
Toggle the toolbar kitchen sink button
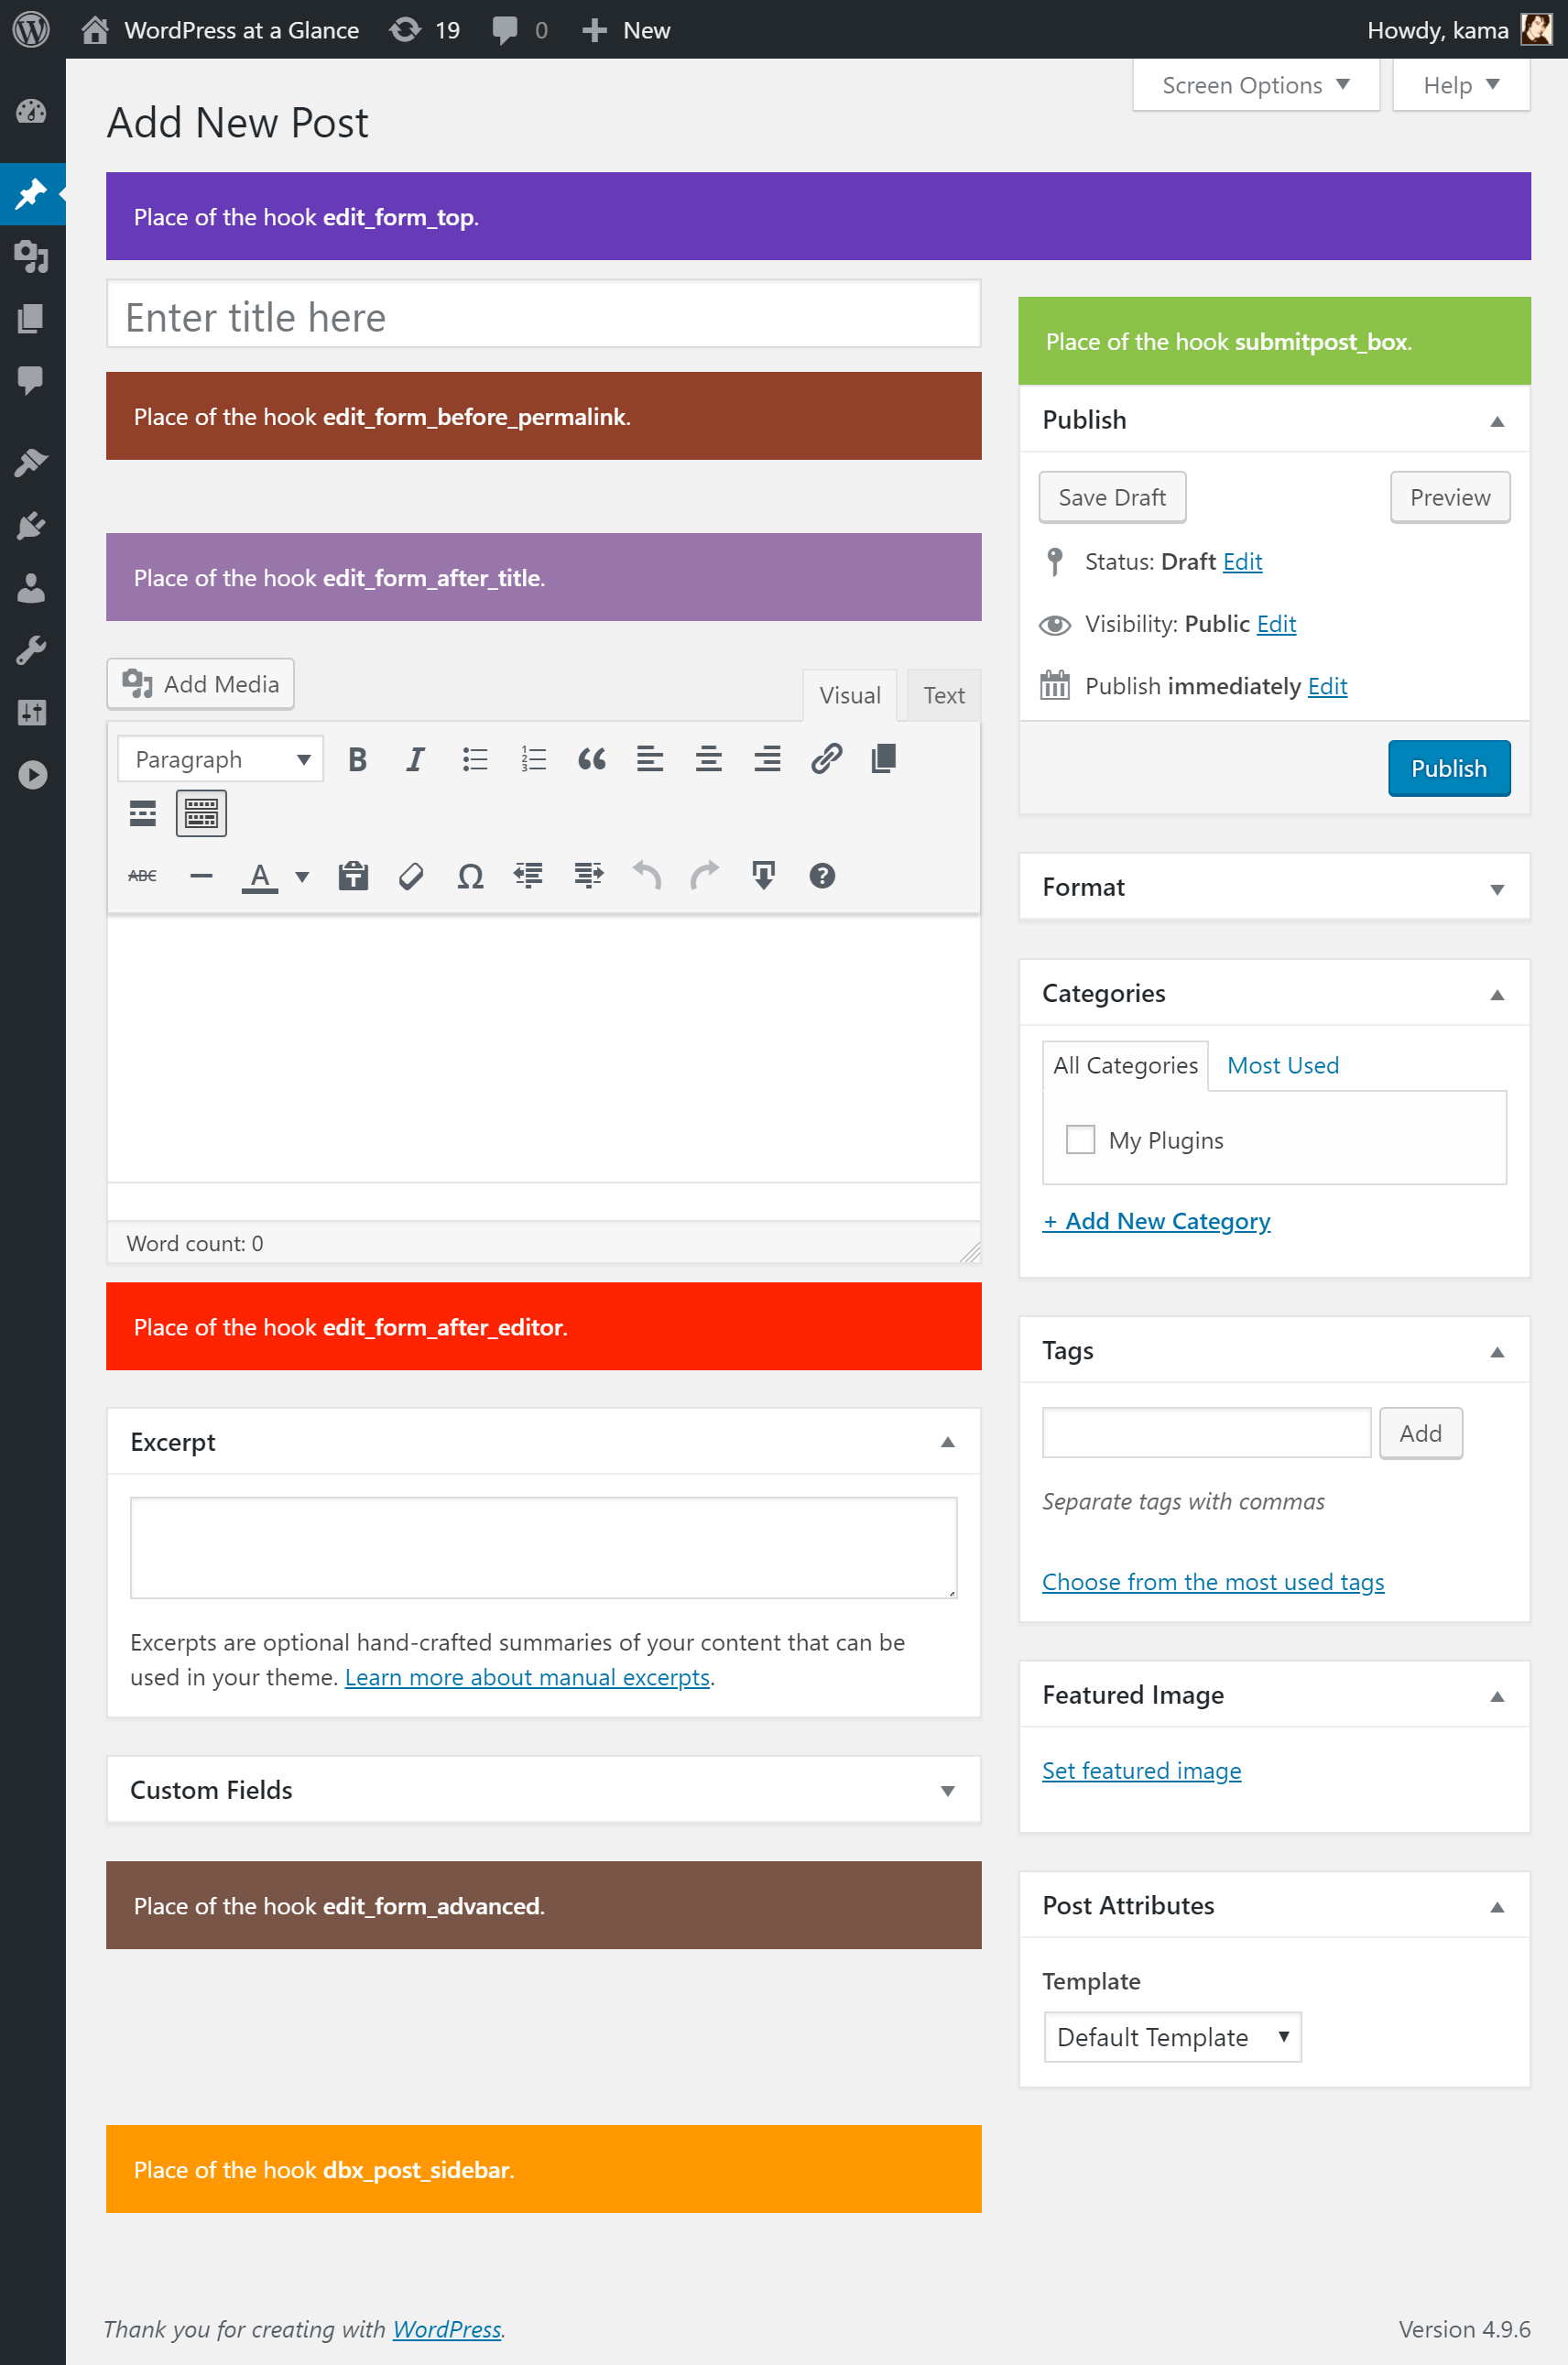[x=201, y=813]
